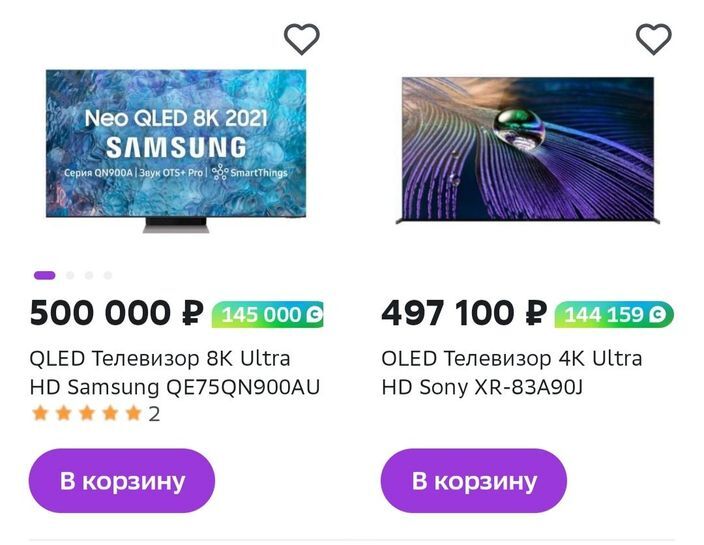The height and width of the screenshot is (545, 704).
Task: Select first purple image carousel indicator
Action: pyautogui.click(x=44, y=275)
